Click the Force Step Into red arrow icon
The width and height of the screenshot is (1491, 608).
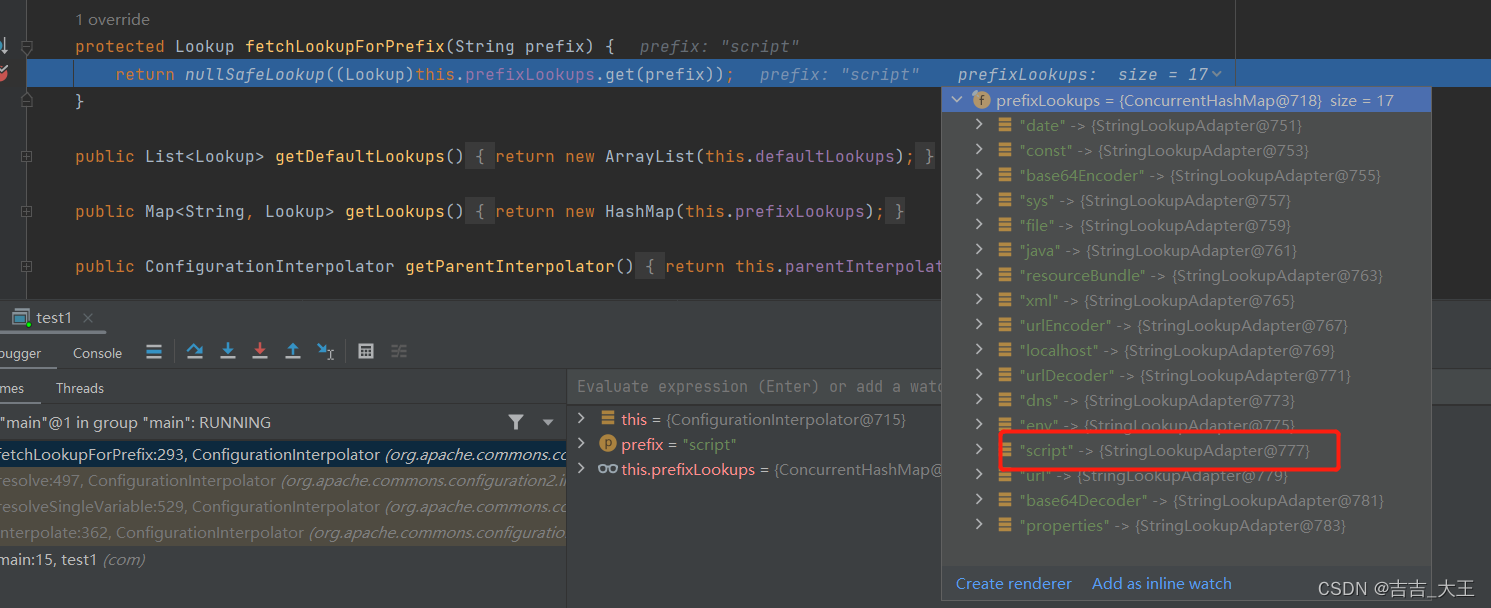(x=260, y=351)
